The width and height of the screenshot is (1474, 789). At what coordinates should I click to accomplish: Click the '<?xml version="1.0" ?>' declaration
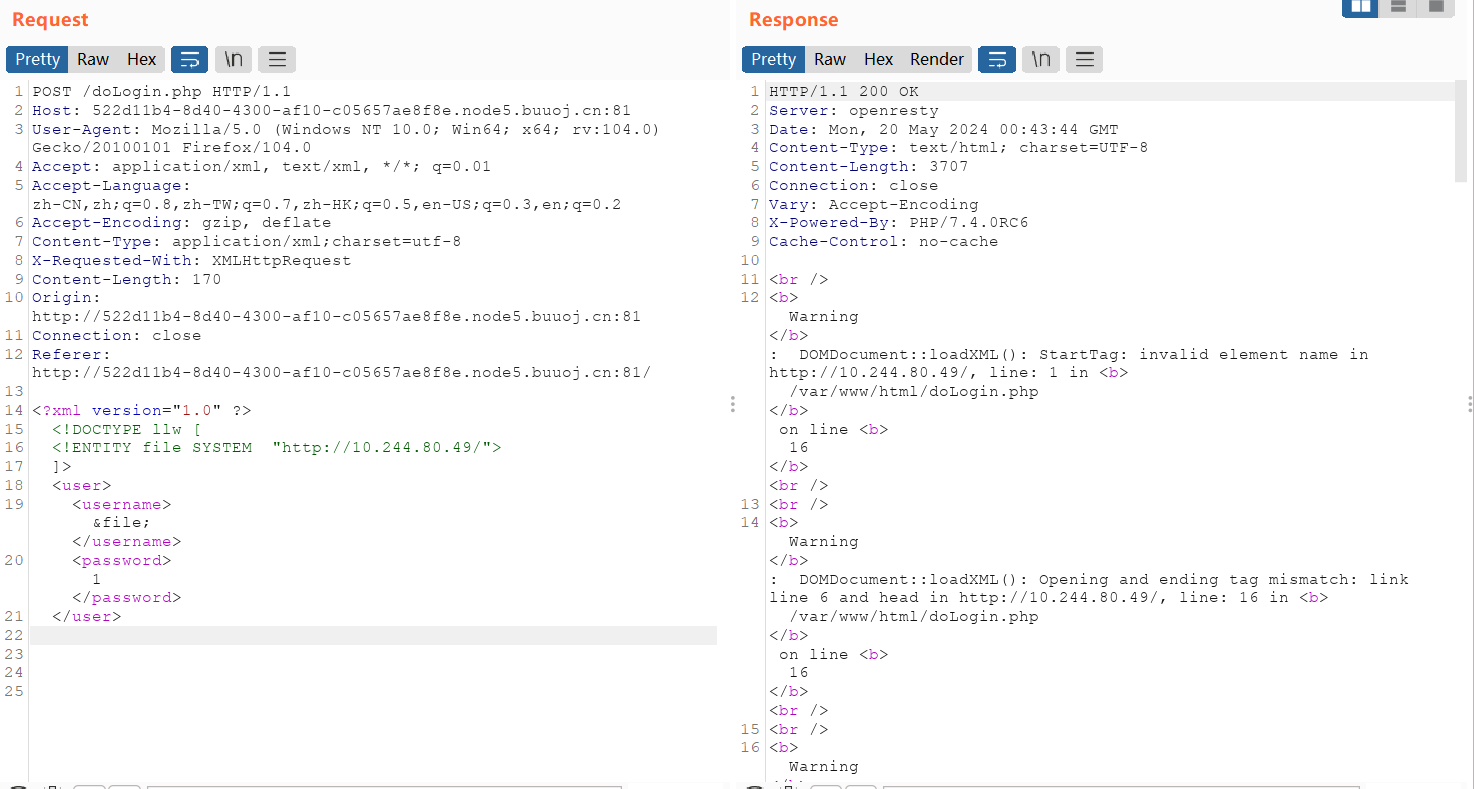pos(141,411)
